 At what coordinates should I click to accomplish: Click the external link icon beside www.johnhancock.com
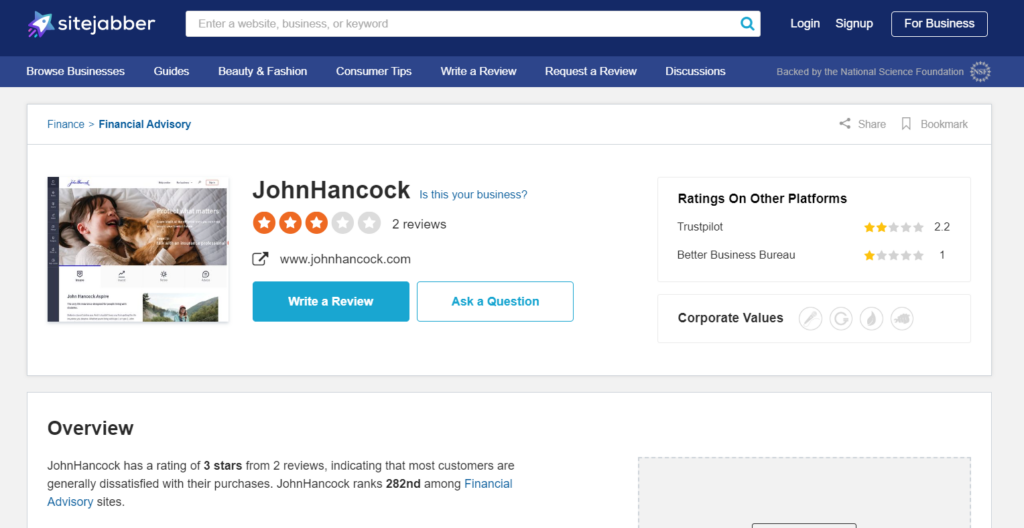point(260,259)
